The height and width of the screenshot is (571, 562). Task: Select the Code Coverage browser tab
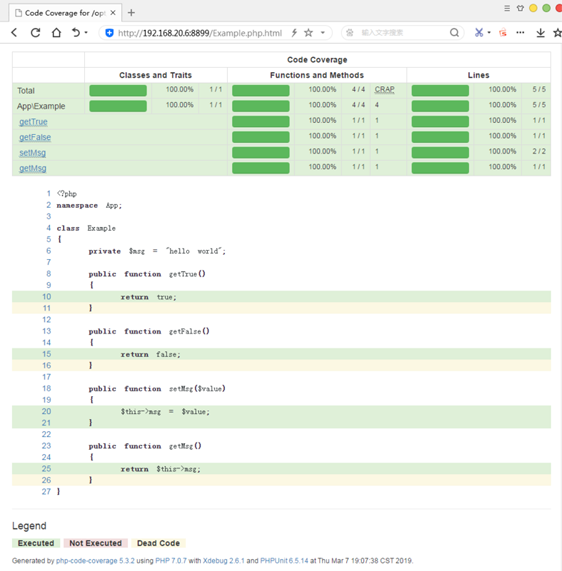(x=65, y=13)
